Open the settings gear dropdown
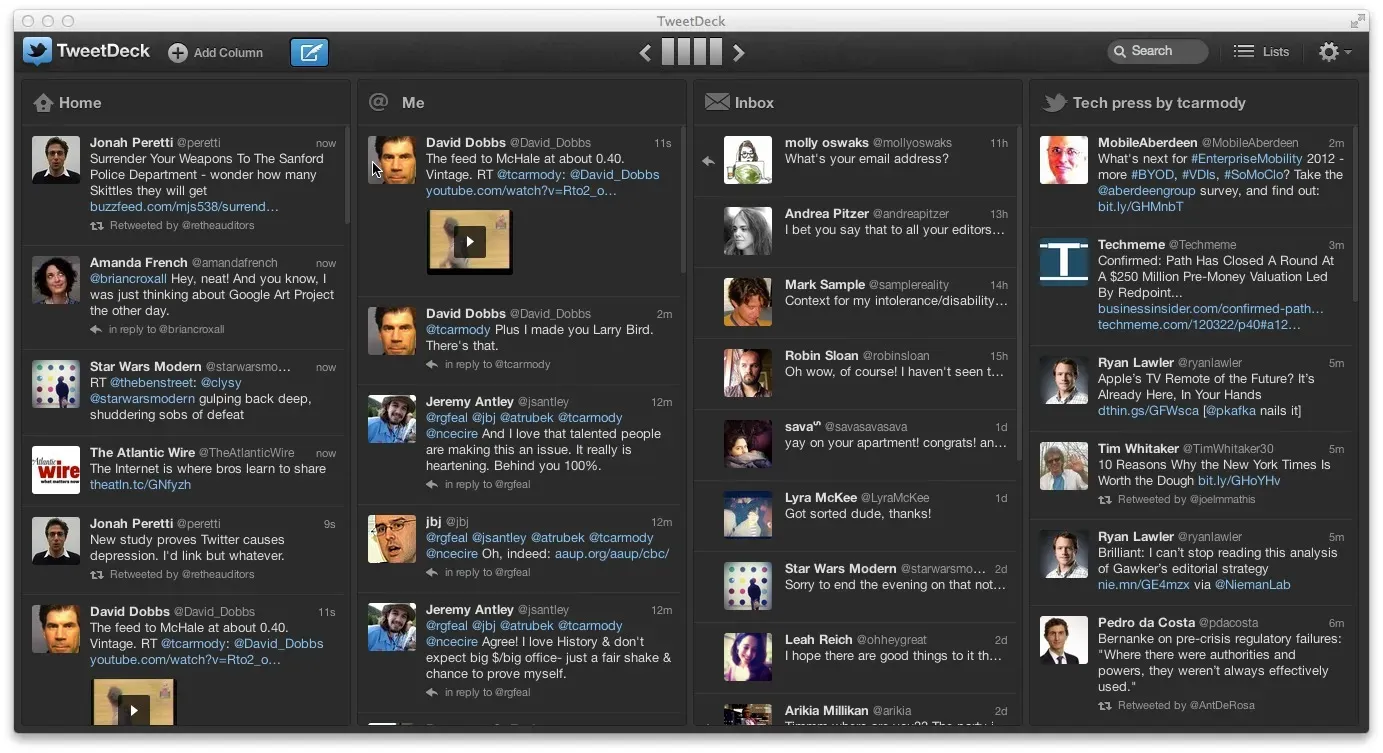Viewport: 1383px width, 753px height. click(1334, 52)
